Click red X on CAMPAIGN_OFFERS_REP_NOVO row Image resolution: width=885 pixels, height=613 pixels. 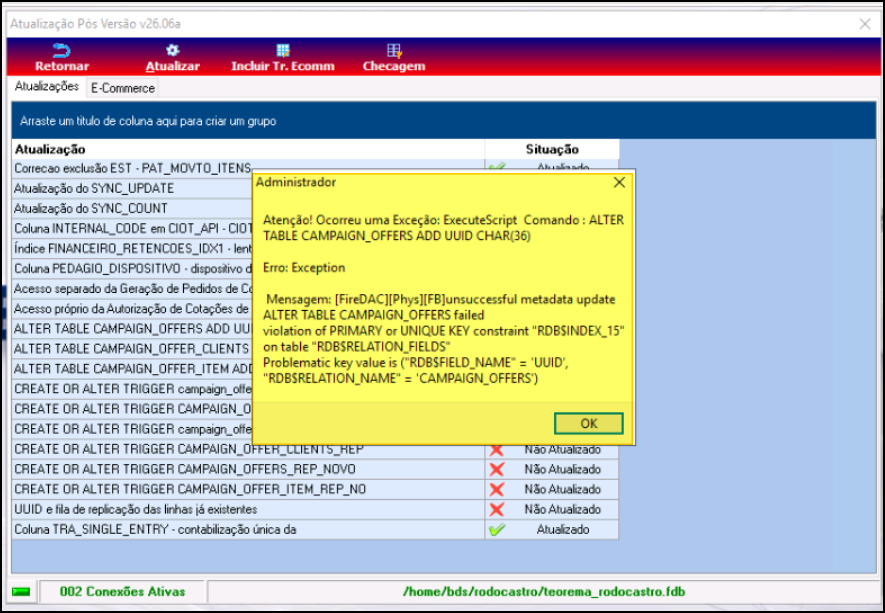point(497,469)
